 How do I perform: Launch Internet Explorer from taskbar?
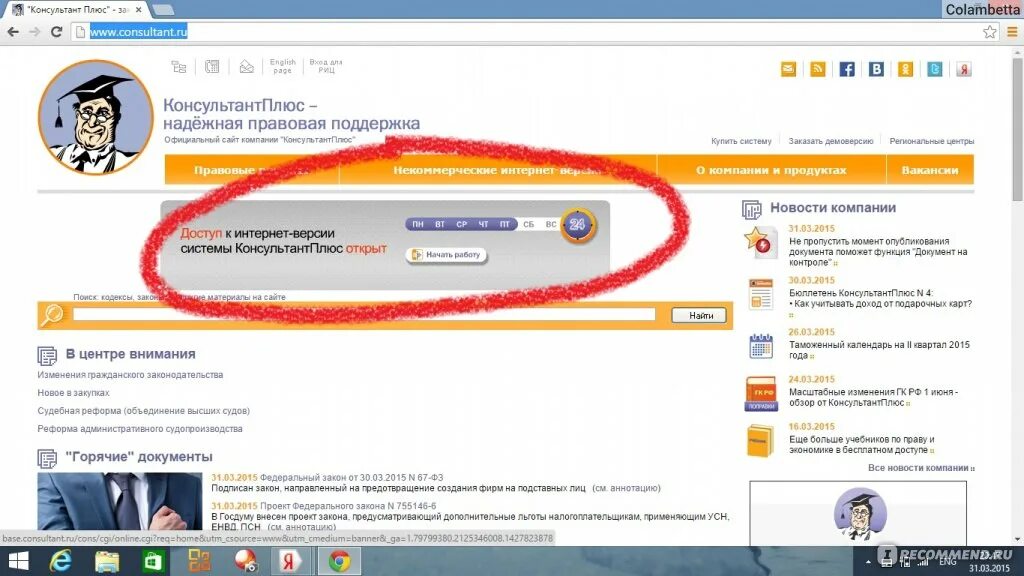point(61,561)
